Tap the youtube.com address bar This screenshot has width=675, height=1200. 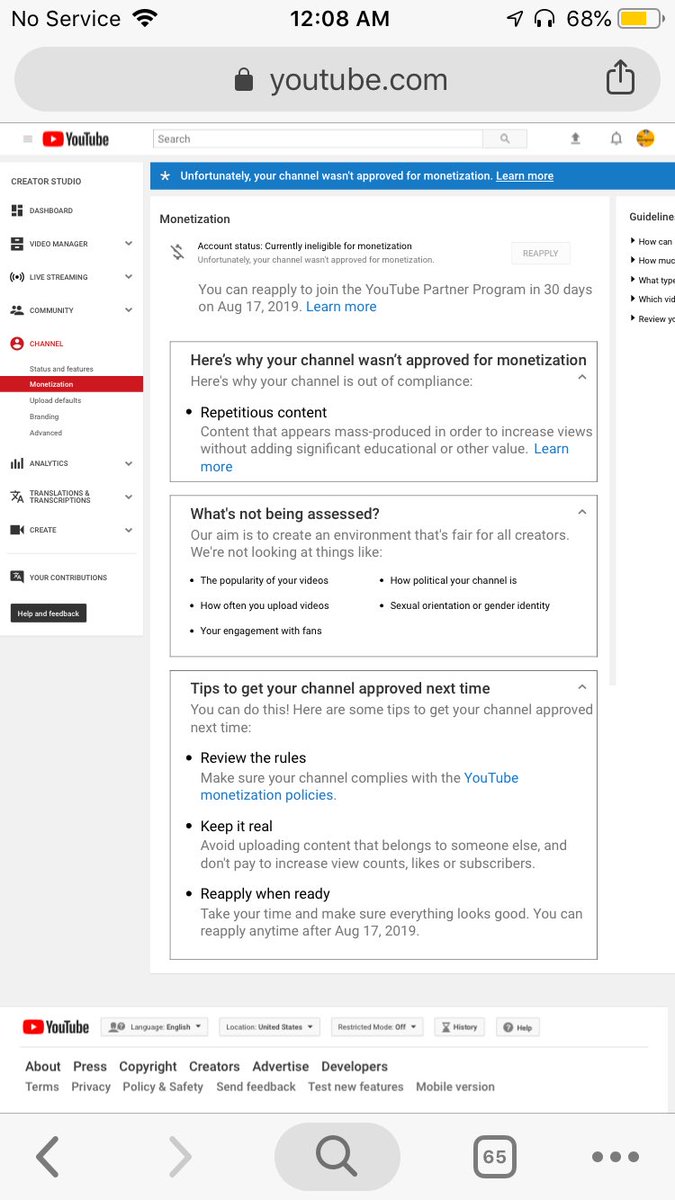pos(337,79)
